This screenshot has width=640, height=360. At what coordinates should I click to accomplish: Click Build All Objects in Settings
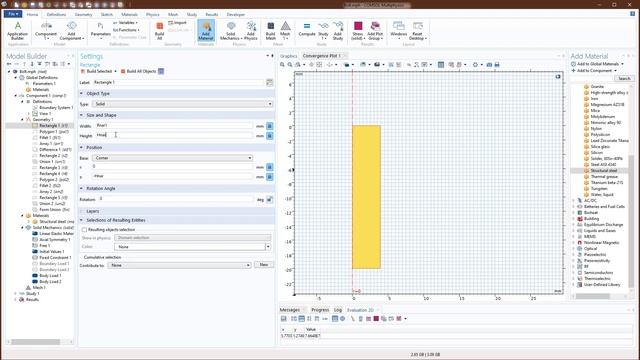138,71
